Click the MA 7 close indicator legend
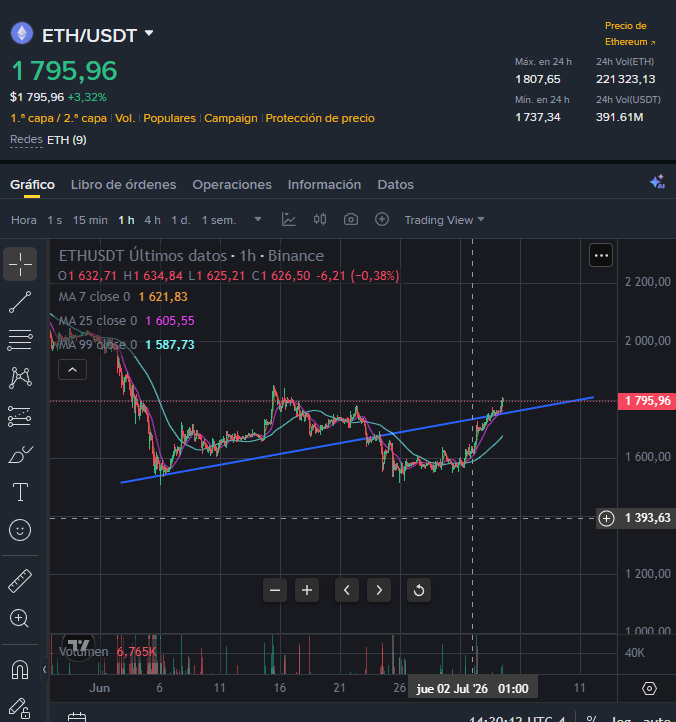Screen dimensions: 676x722 tap(123, 297)
